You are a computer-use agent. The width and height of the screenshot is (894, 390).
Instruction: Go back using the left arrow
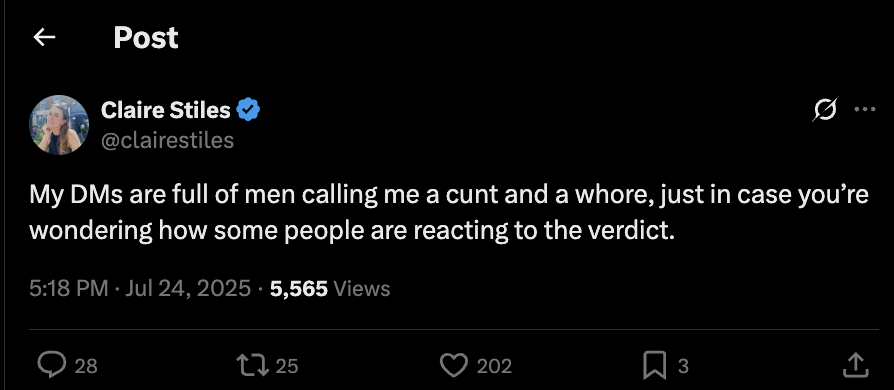[x=44, y=38]
